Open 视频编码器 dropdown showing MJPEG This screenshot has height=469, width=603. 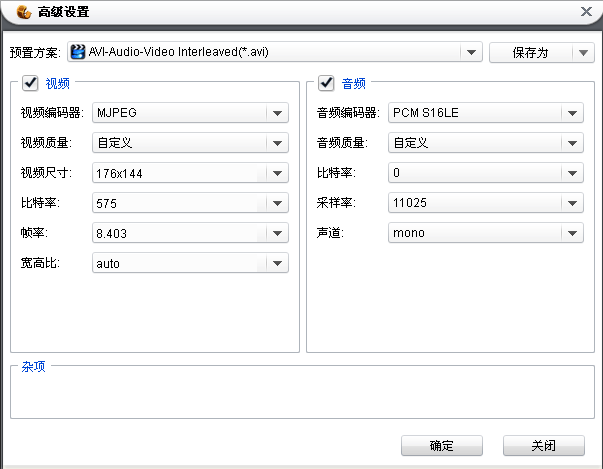(190, 113)
